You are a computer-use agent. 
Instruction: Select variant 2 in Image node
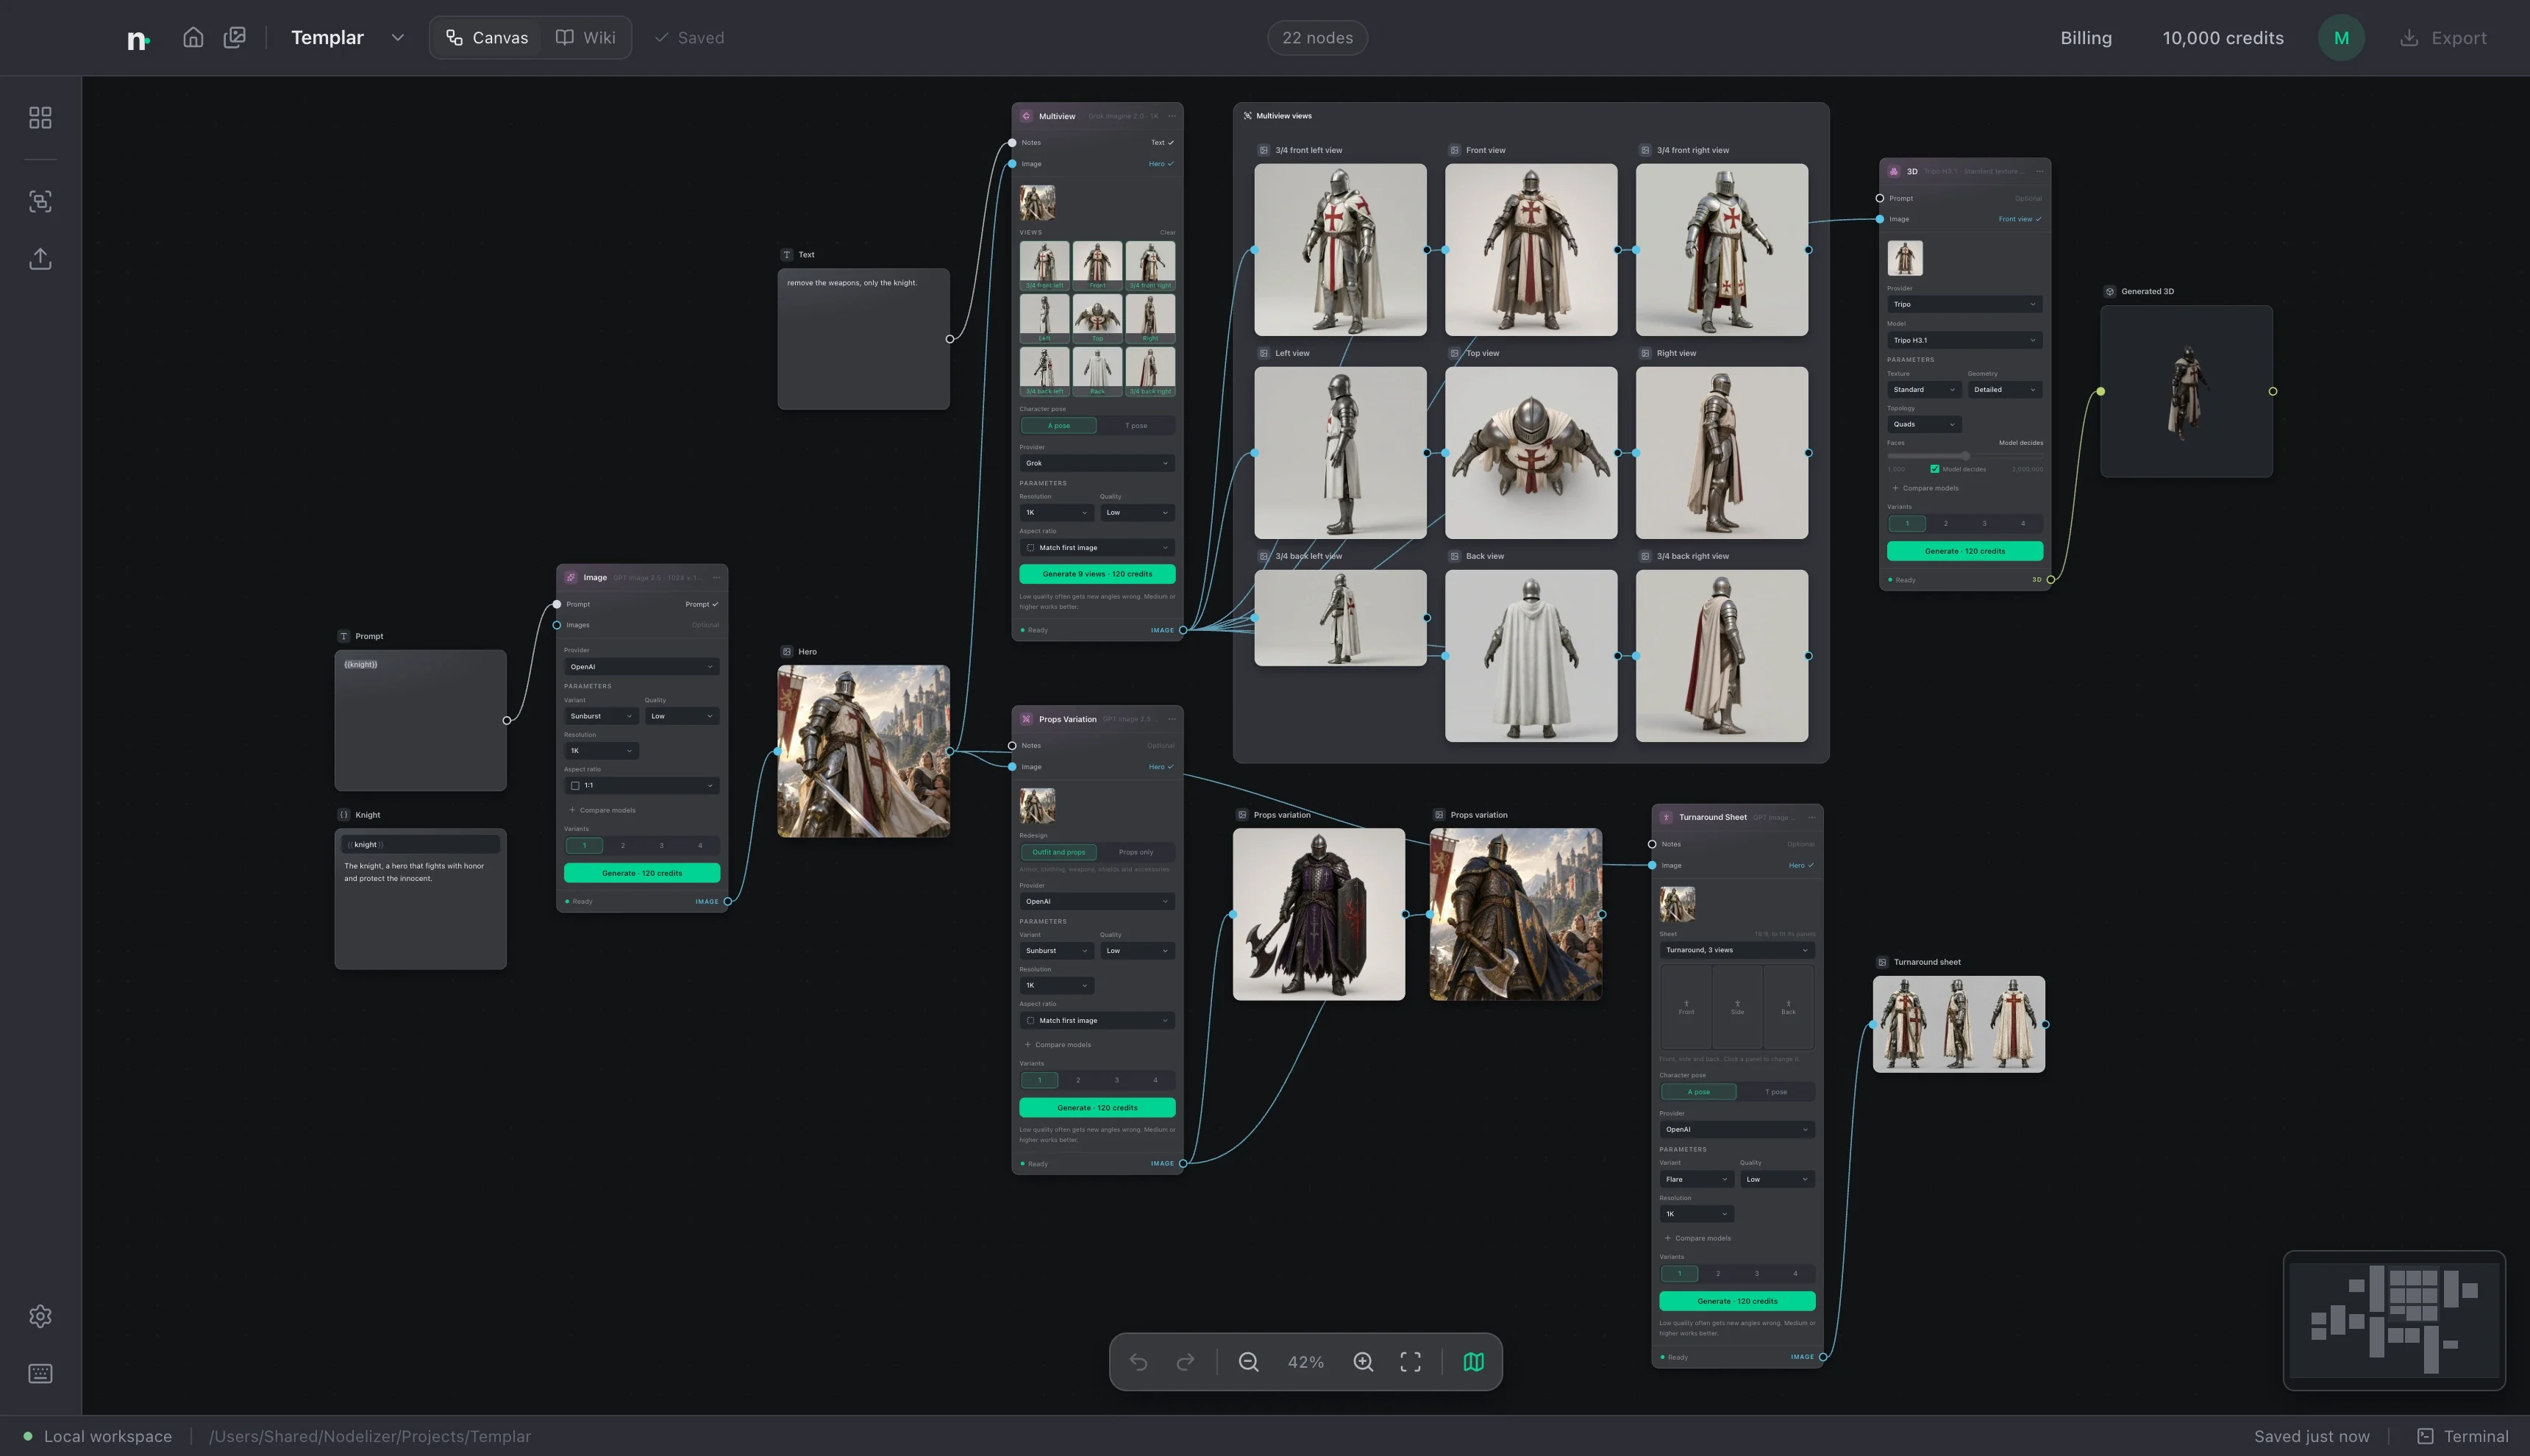[623, 846]
